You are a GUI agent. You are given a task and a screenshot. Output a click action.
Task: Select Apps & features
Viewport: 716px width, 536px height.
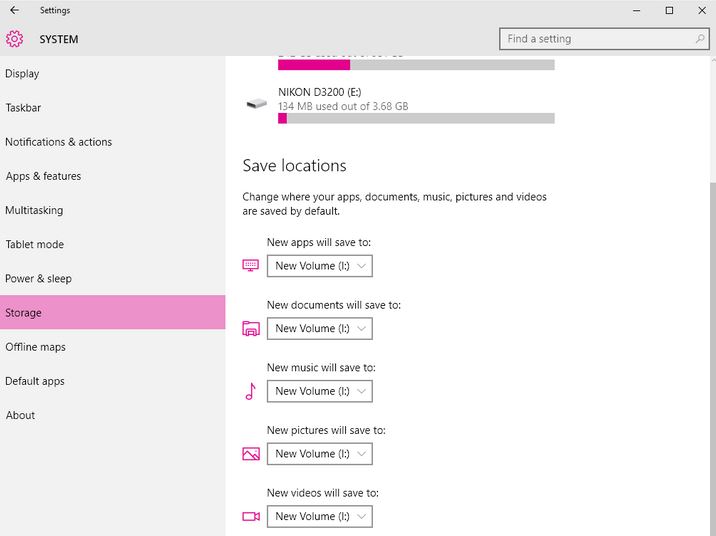pyautogui.click(x=112, y=176)
